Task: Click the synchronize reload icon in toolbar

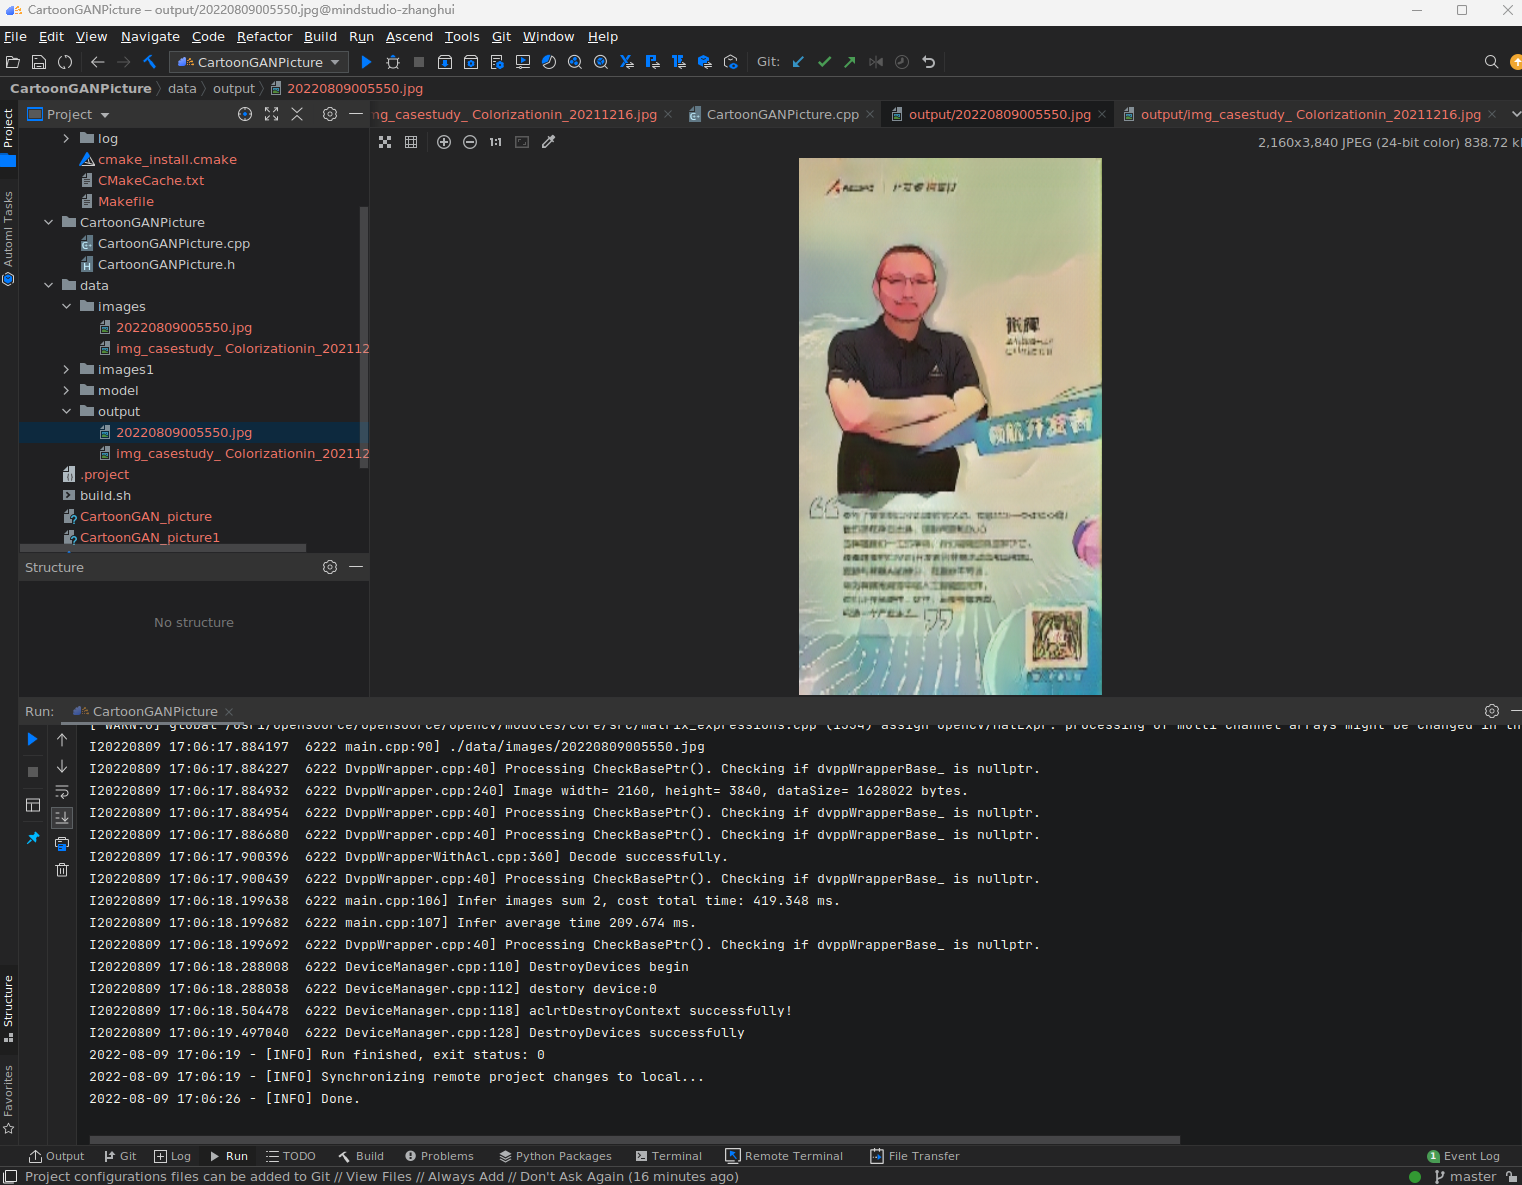Action: 65,62
